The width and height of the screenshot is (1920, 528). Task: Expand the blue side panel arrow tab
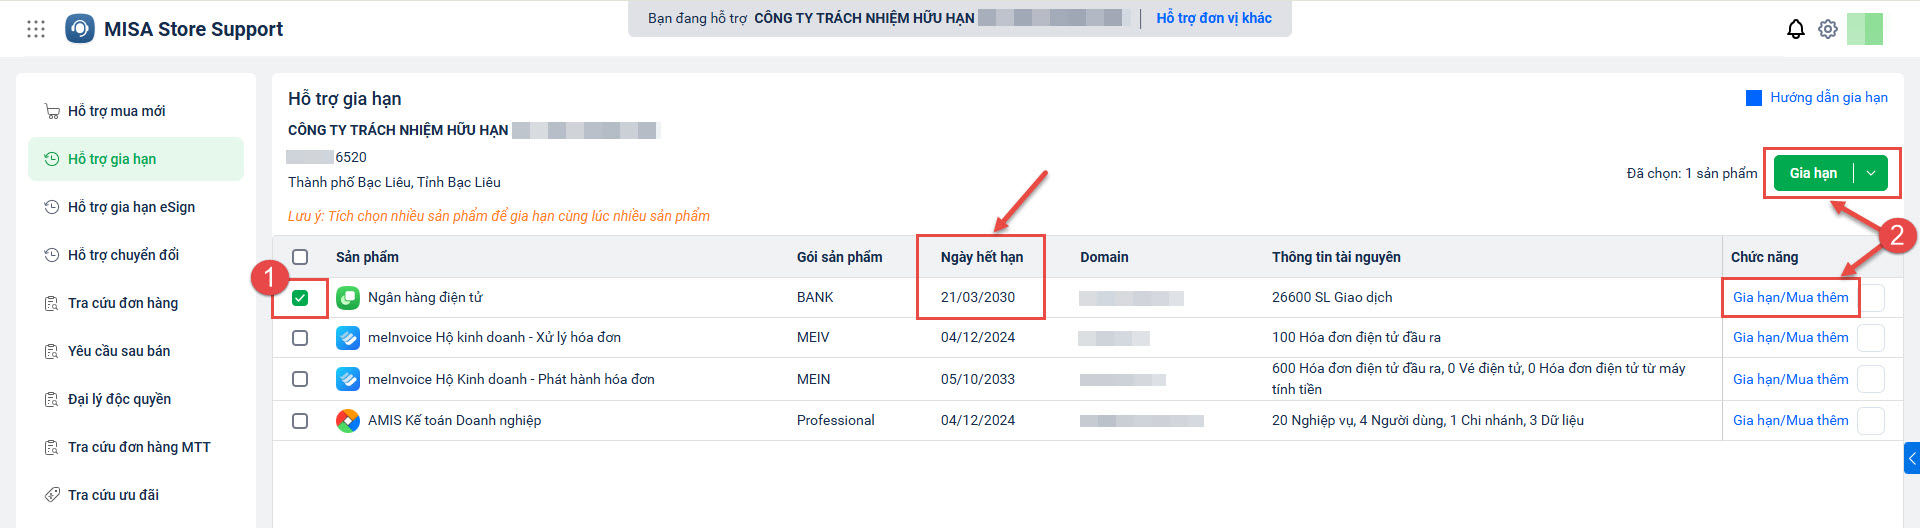click(x=1912, y=458)
